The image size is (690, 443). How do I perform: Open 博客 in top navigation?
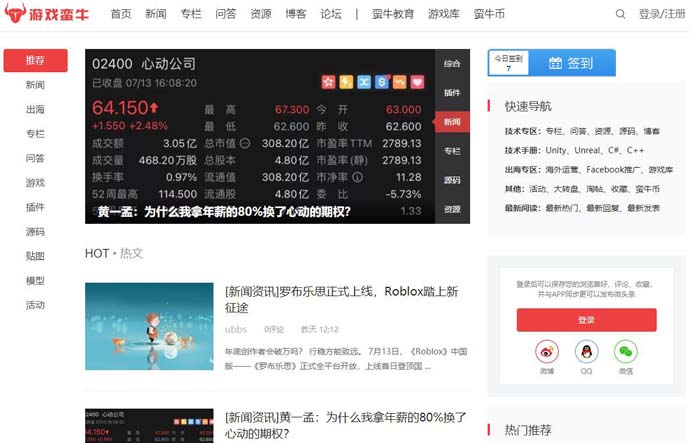(x=296, y=14)
